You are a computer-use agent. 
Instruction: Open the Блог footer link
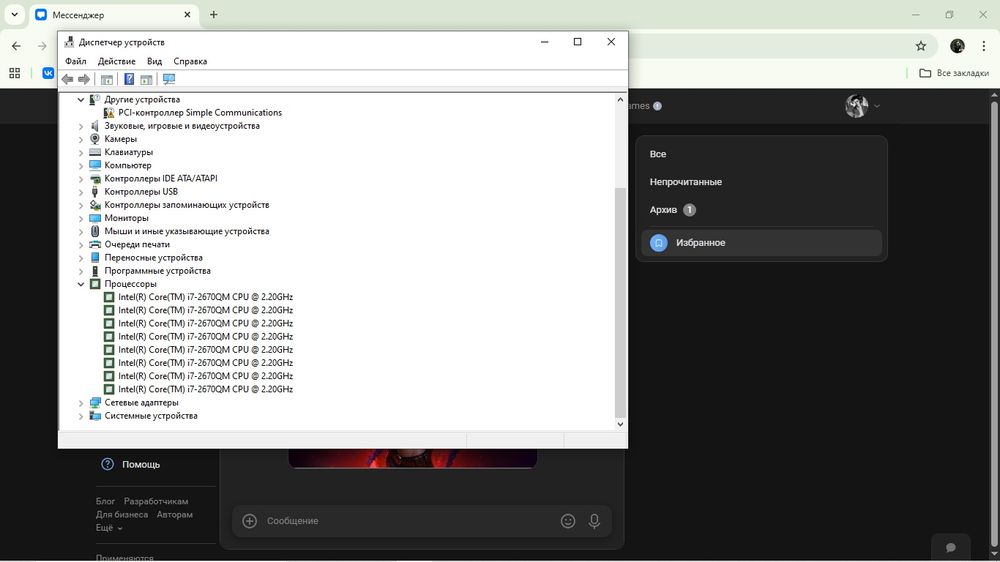pyautogui.click(x=105, y=501)
